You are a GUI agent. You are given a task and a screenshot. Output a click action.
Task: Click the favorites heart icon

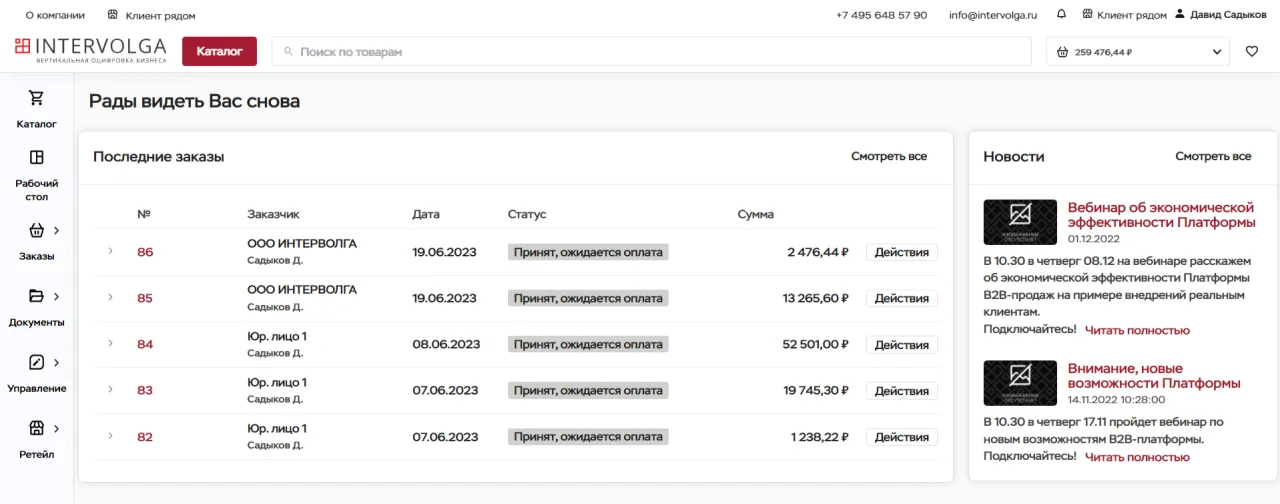pos(1251,52)
